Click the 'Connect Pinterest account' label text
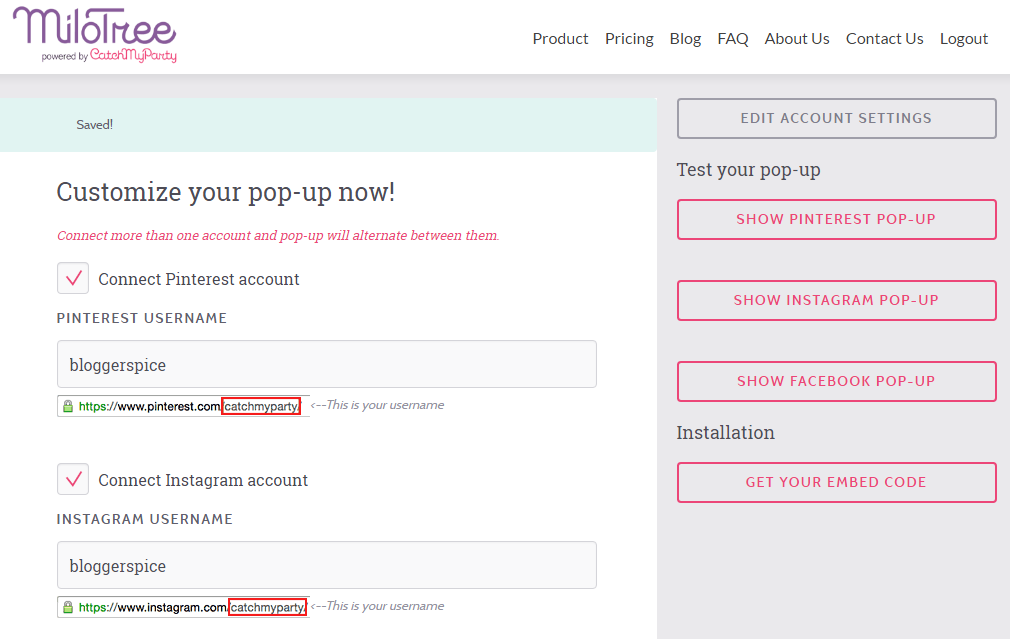Viewport: 1010px width, 639px height. [198, 279]
